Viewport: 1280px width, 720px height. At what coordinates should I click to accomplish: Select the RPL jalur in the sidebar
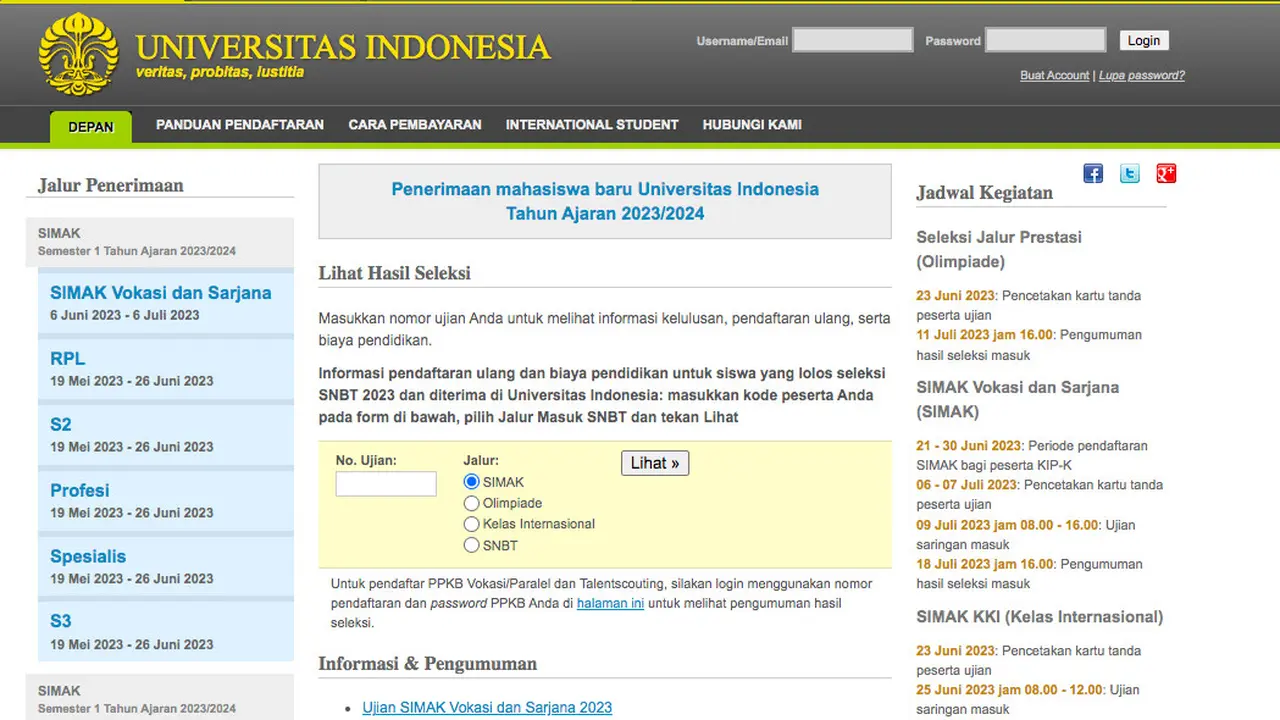click(x=67, y=358)
